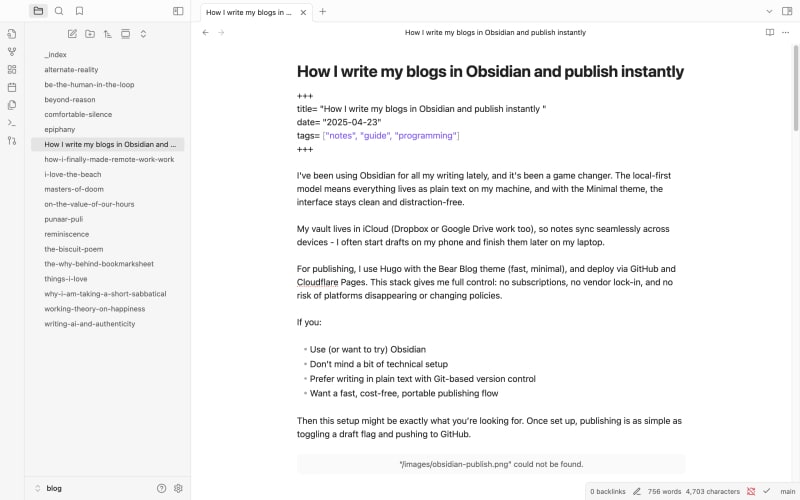Show bookmarks panel in sidebar
The image size is (800, 500).
80,11
